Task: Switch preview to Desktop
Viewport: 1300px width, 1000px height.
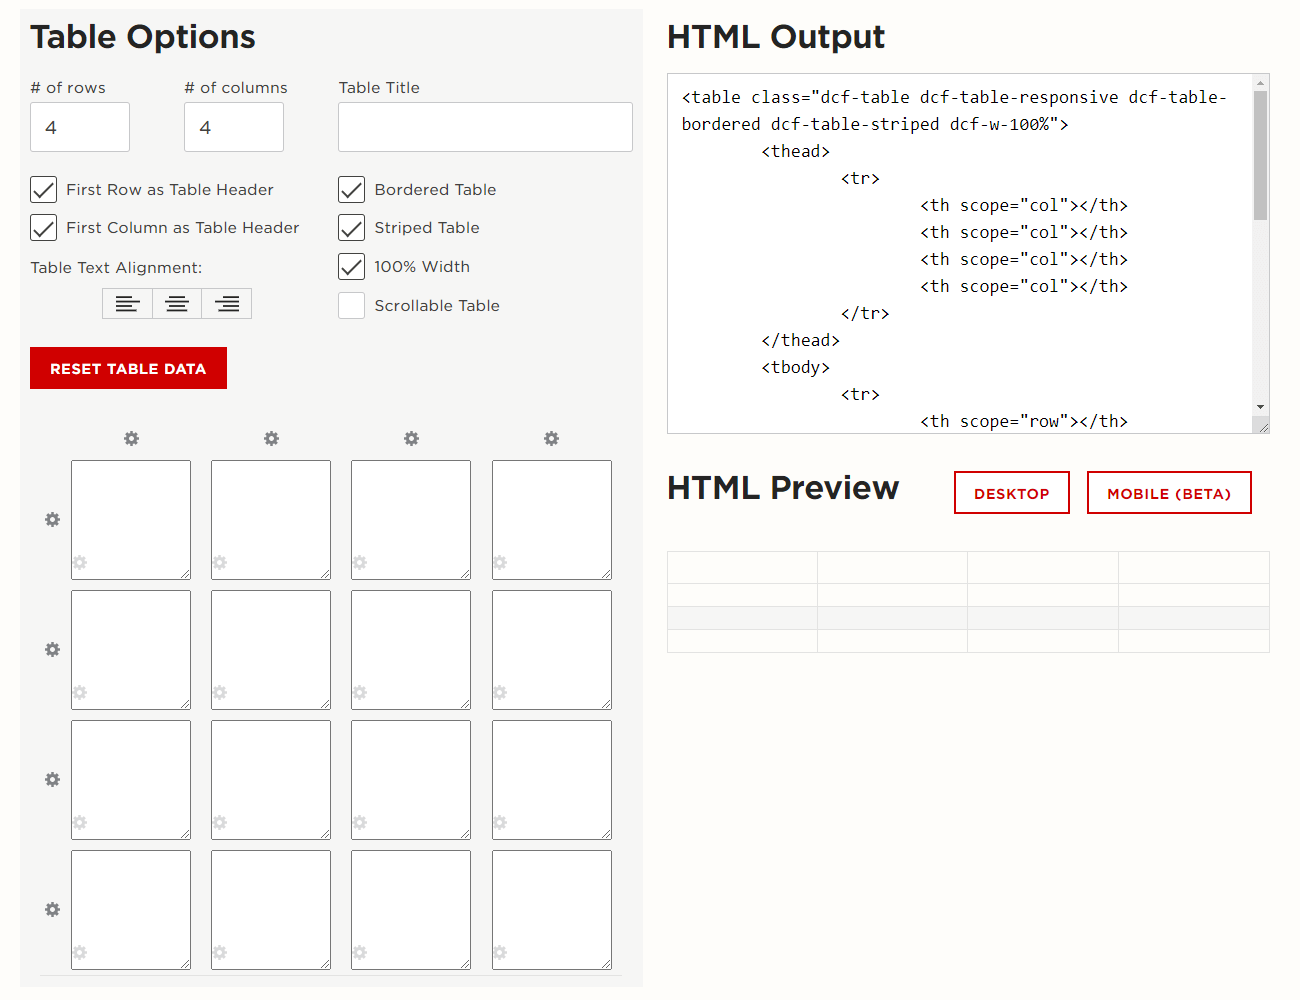Action: tap(1012, 493)
